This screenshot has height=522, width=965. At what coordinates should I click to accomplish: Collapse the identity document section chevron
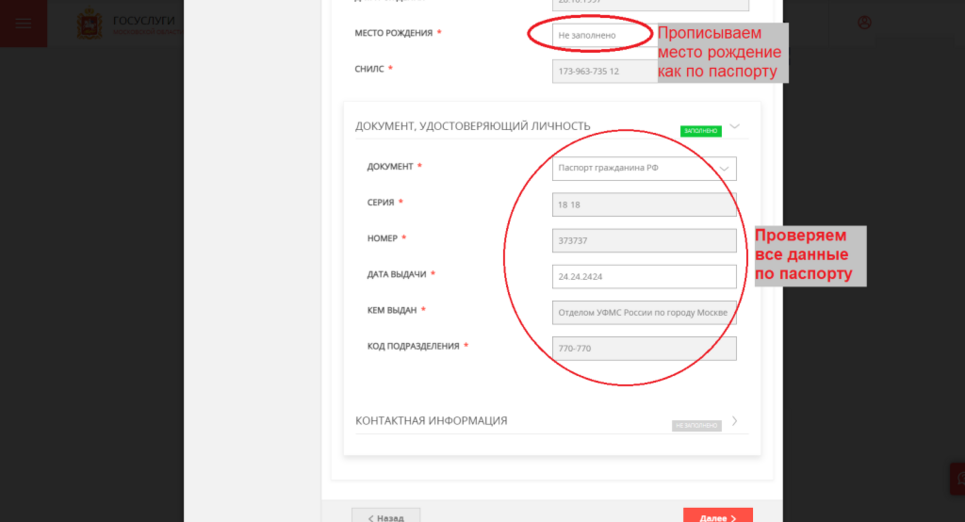pos(735,126)
